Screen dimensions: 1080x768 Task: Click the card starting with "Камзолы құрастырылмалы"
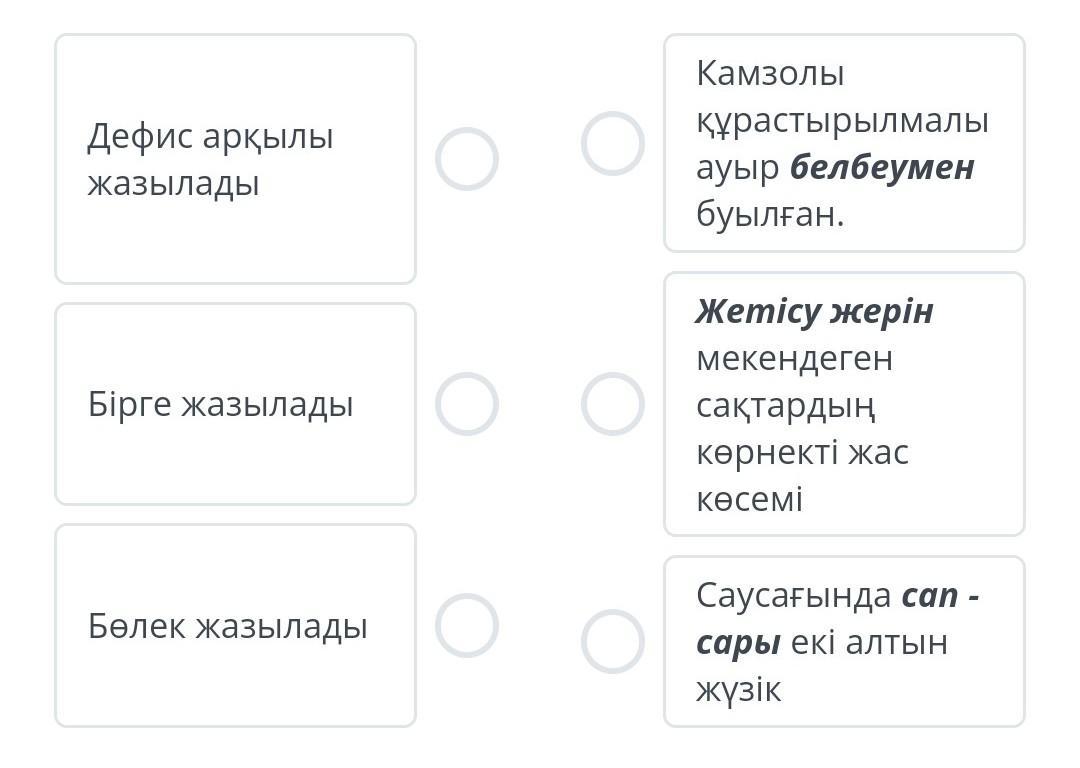(x=844, y=143)
